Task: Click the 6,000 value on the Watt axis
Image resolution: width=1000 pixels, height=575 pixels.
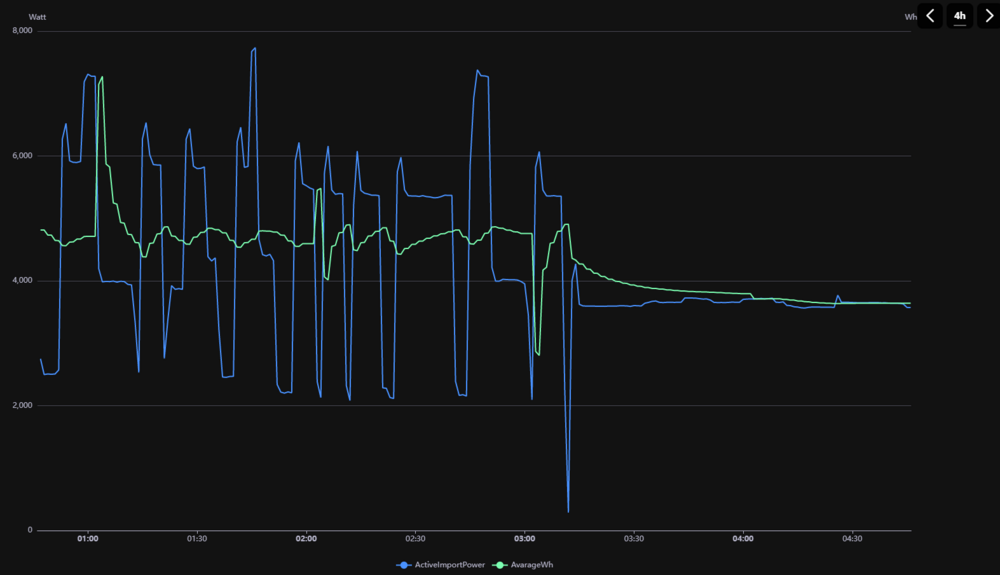Action: coord(22,156)
